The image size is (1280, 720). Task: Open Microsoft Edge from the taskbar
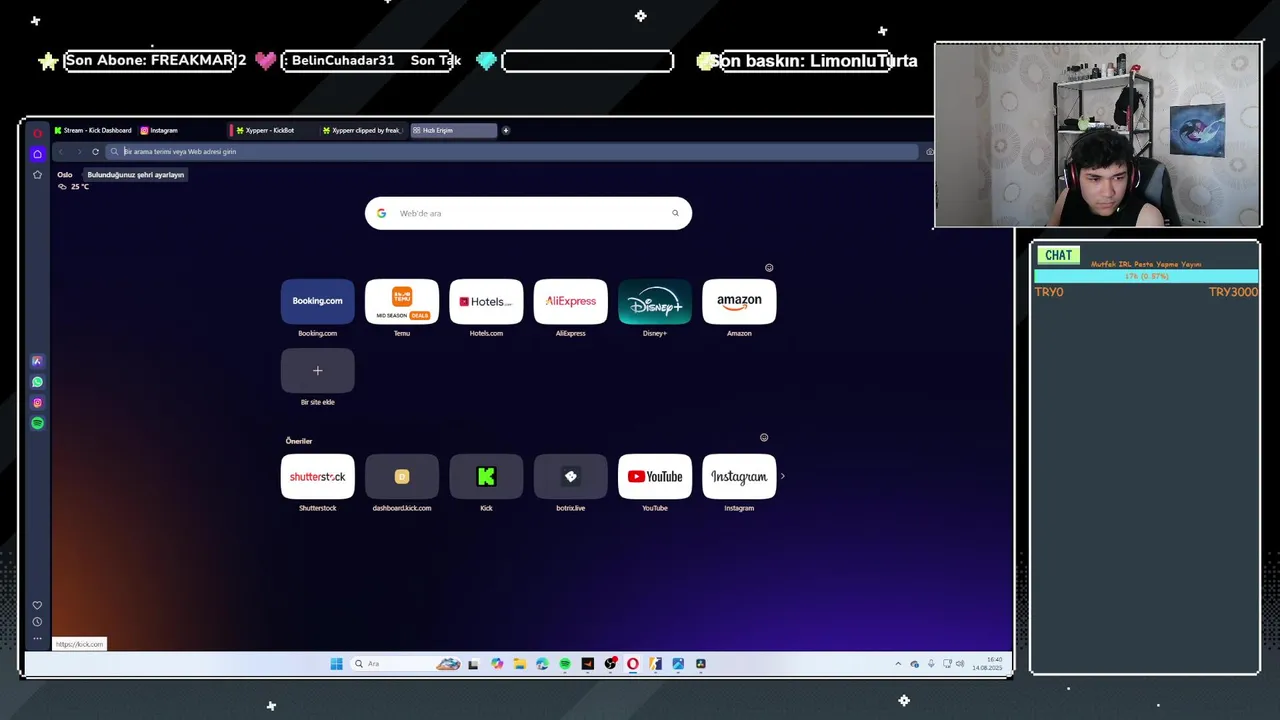(542, 664)
